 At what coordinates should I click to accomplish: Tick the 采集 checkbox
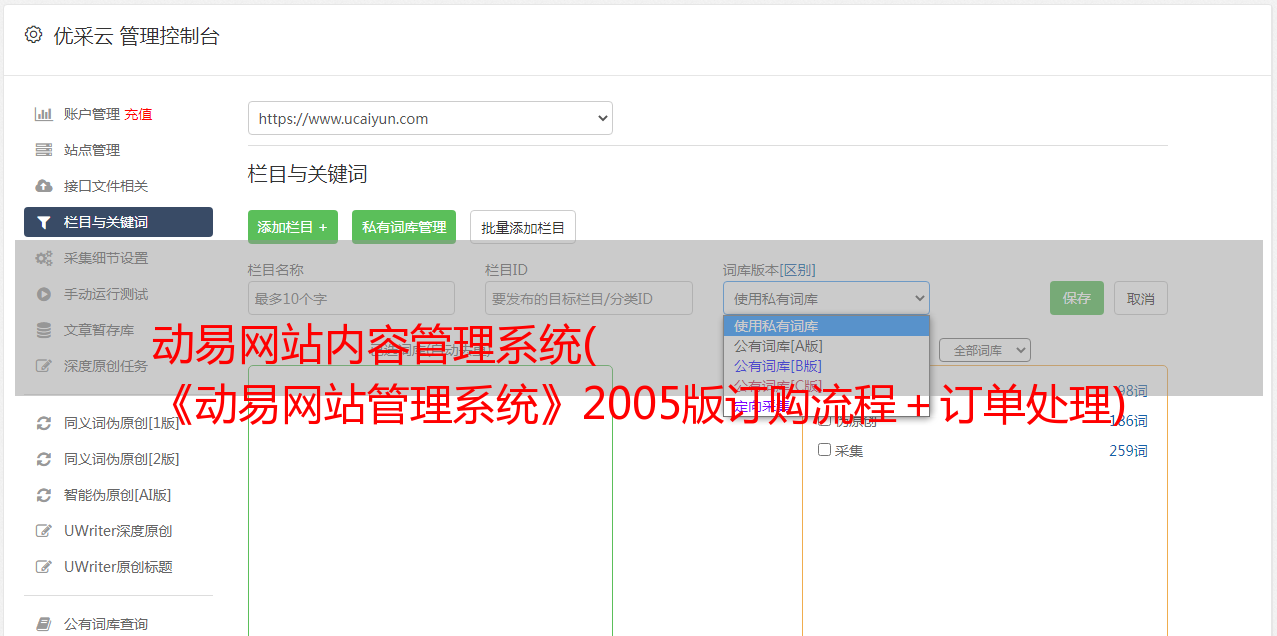pos(825,450)
